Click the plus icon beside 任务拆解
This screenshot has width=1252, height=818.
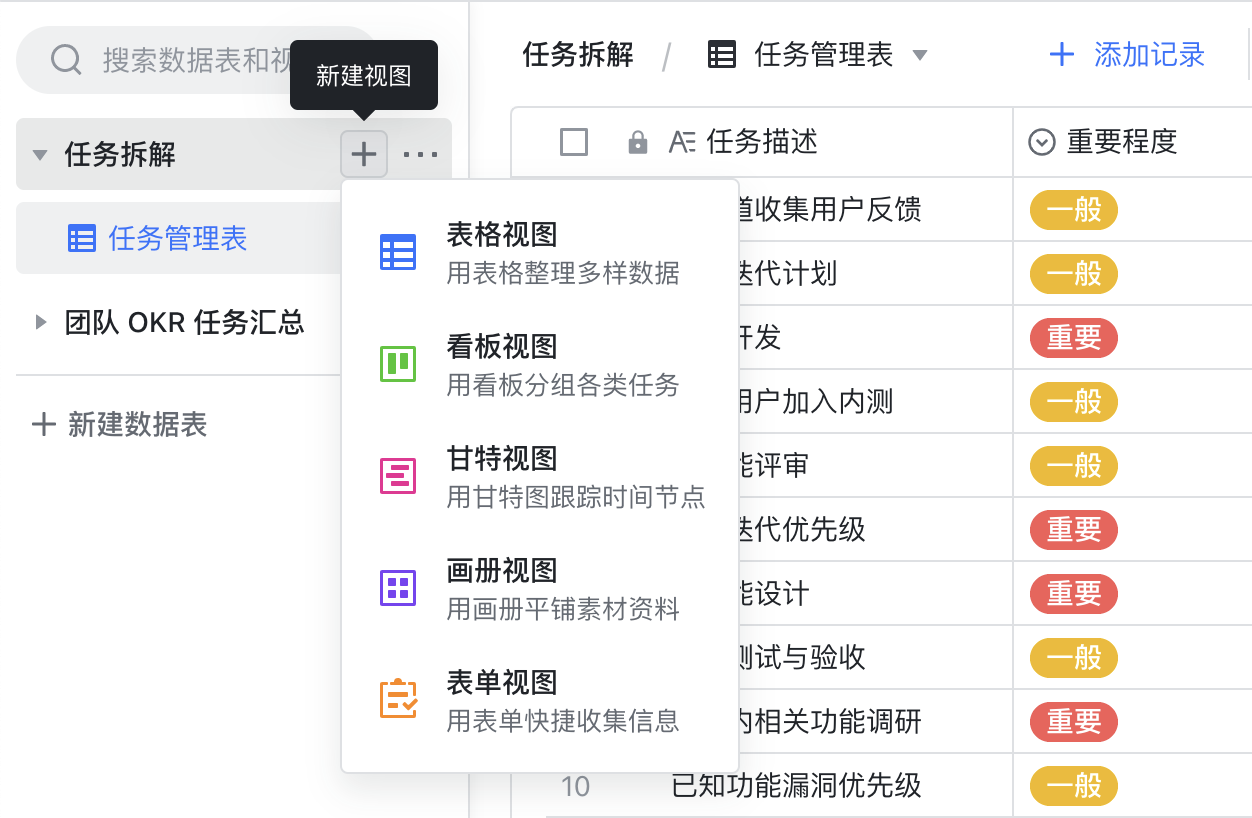click(x=364, y=154)
